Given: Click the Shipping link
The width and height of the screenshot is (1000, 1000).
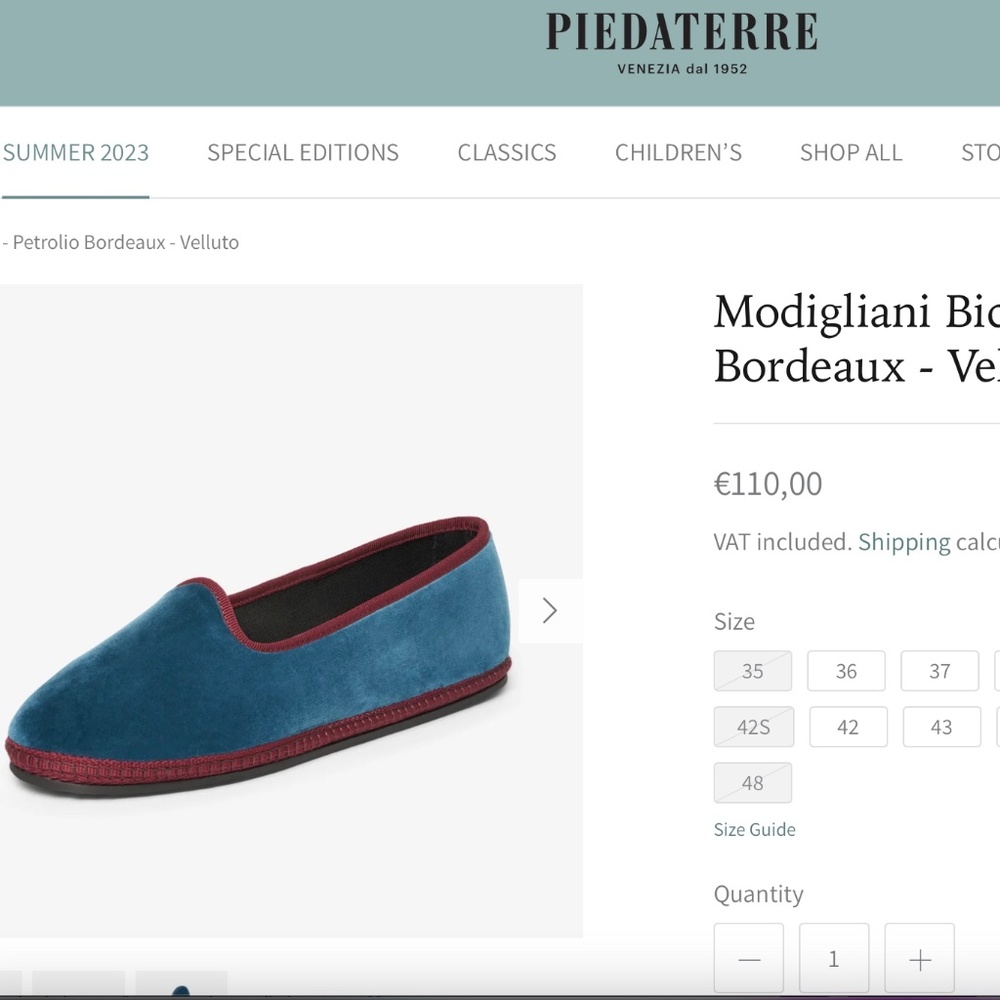Looking at the screenshot, I should click(x=904, y=541).
